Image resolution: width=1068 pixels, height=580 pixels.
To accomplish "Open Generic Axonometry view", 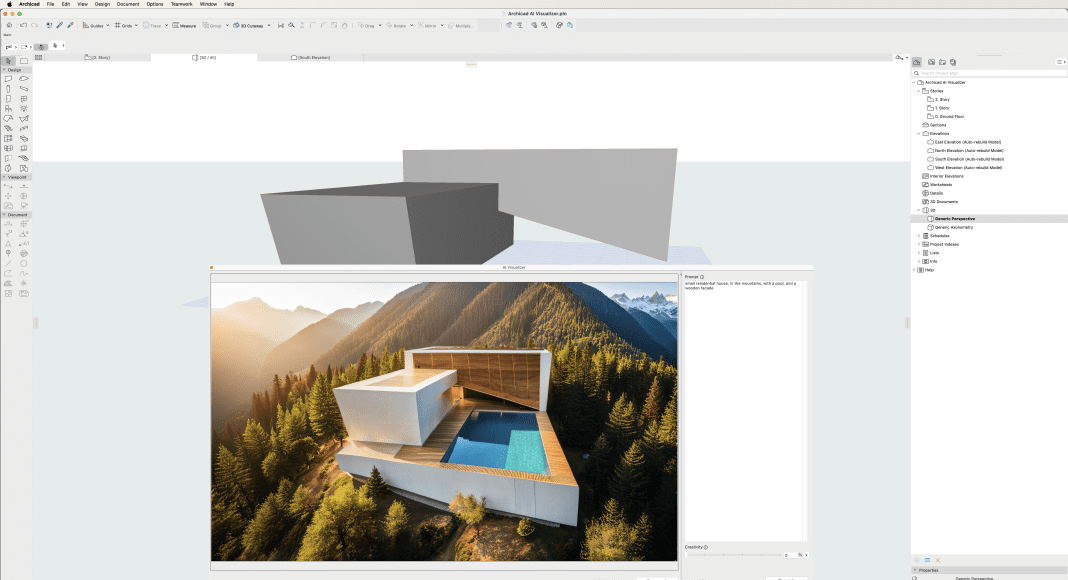I will click(x=953, y=227).
